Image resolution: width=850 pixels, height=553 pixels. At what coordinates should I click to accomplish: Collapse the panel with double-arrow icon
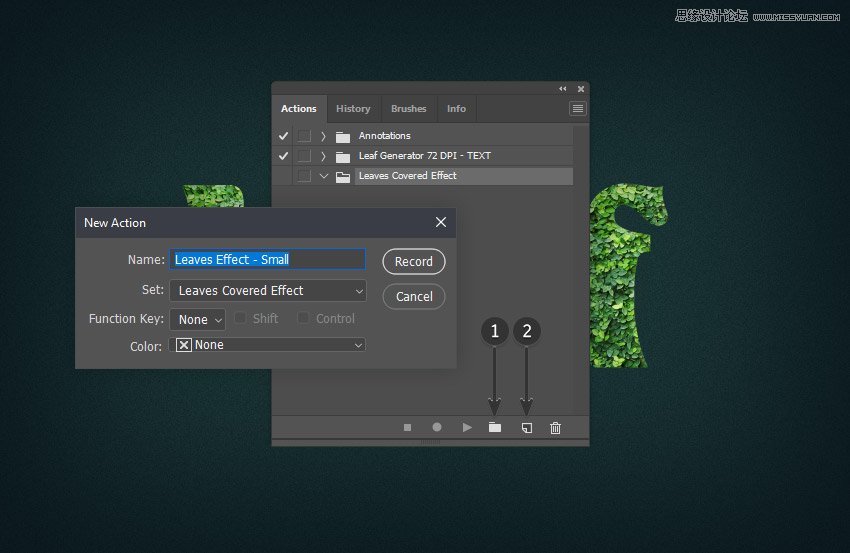(x=562, y=89)
